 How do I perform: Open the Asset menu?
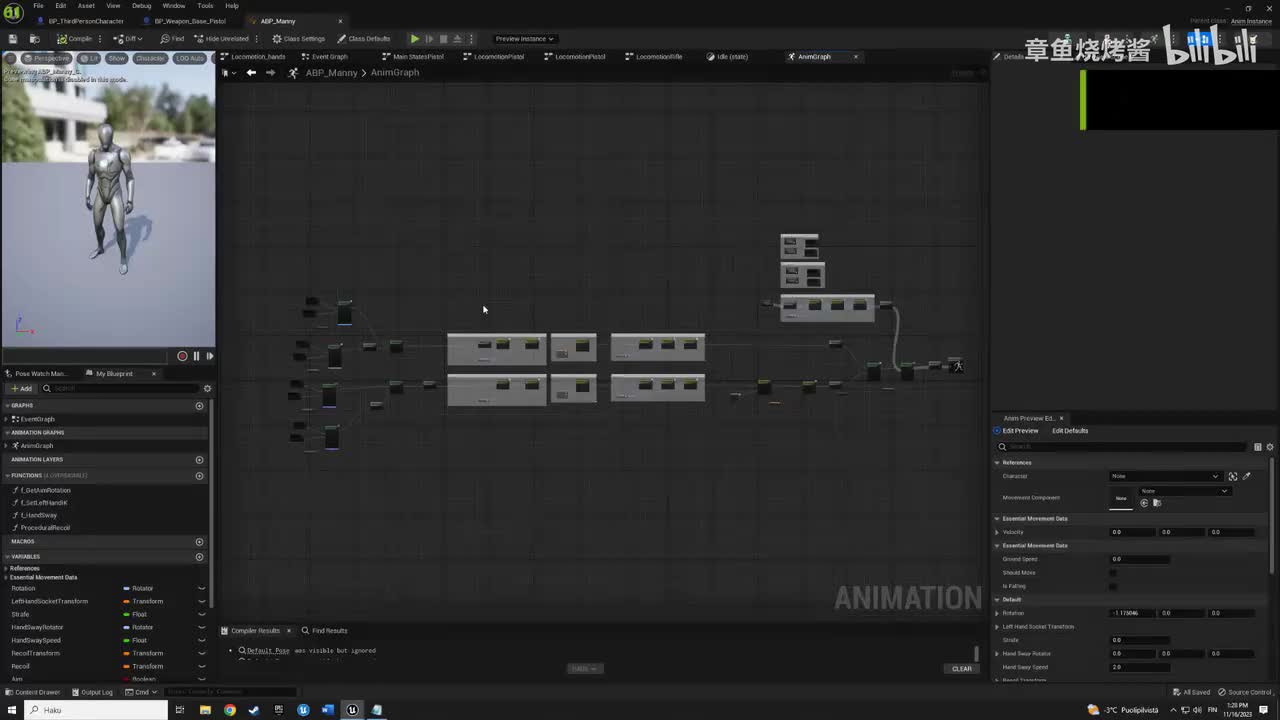[x=86, y=6]
